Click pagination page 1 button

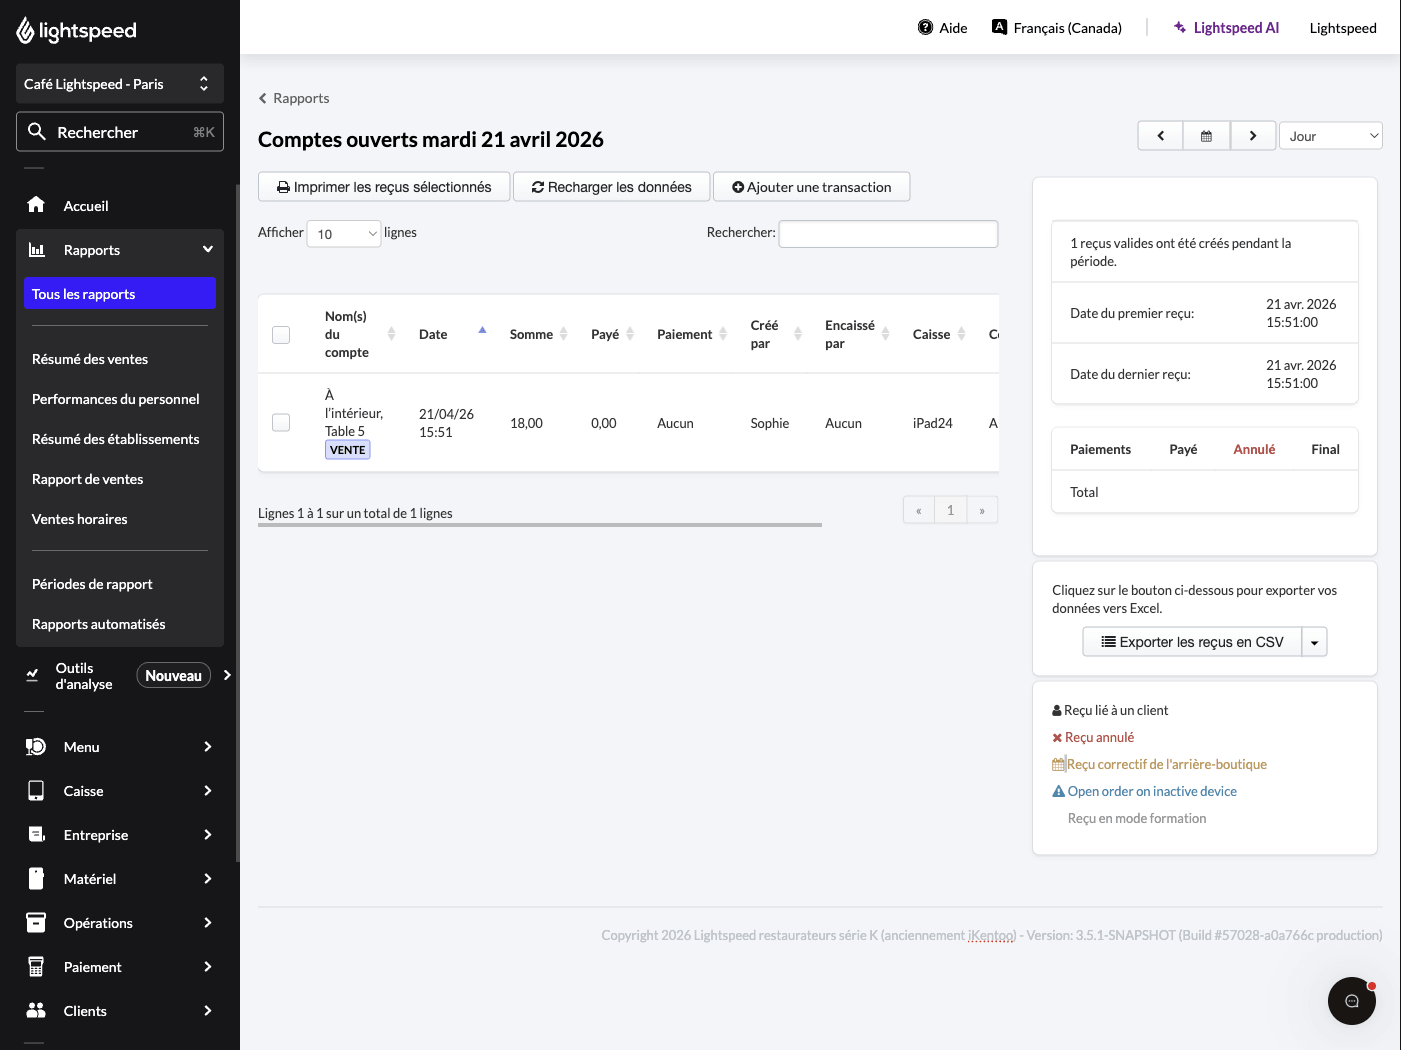tap(950, 510)
